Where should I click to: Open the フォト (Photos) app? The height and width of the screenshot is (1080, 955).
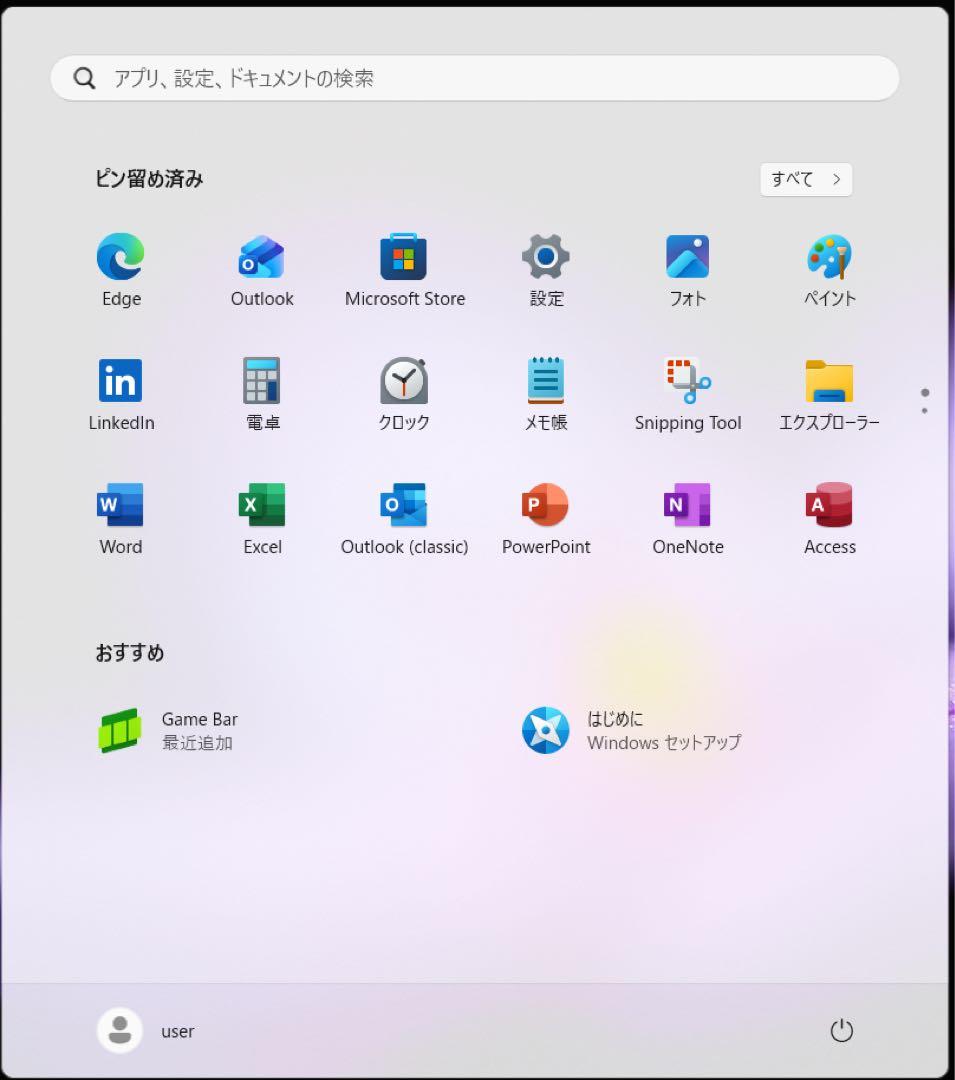[687, 256]
